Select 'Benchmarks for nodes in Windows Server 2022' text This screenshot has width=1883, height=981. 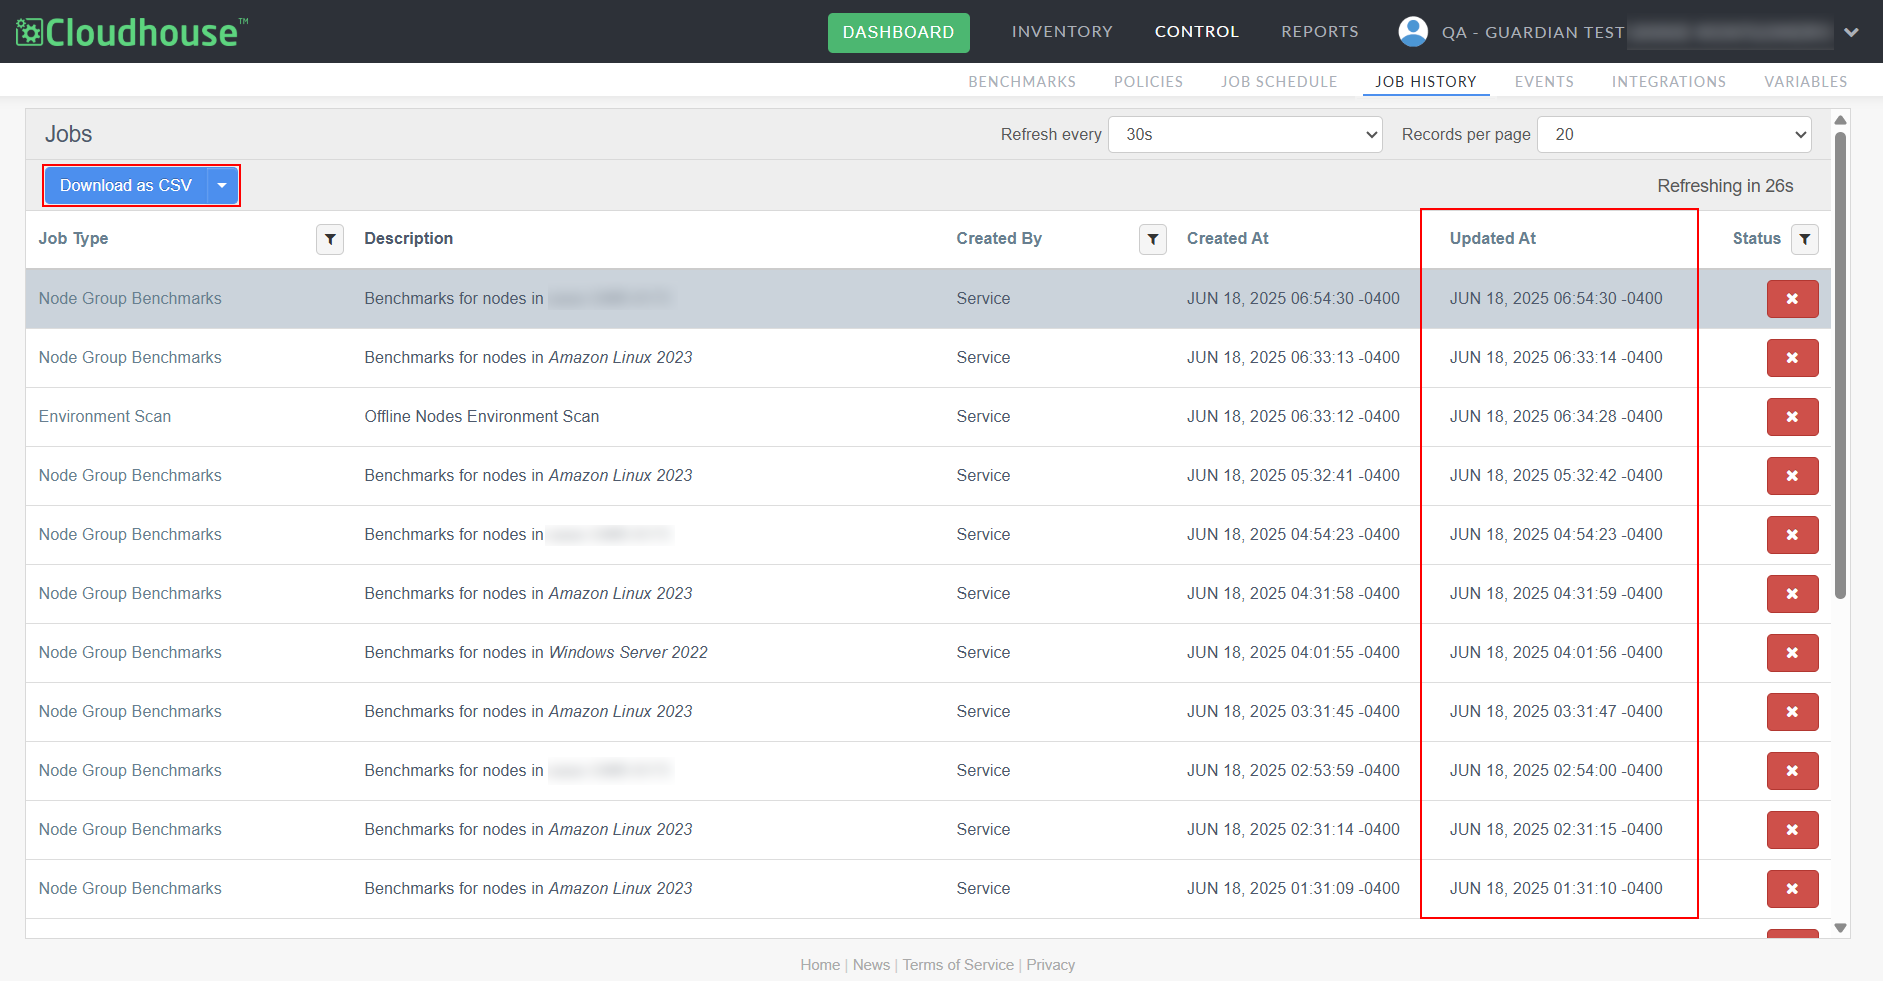536,653
